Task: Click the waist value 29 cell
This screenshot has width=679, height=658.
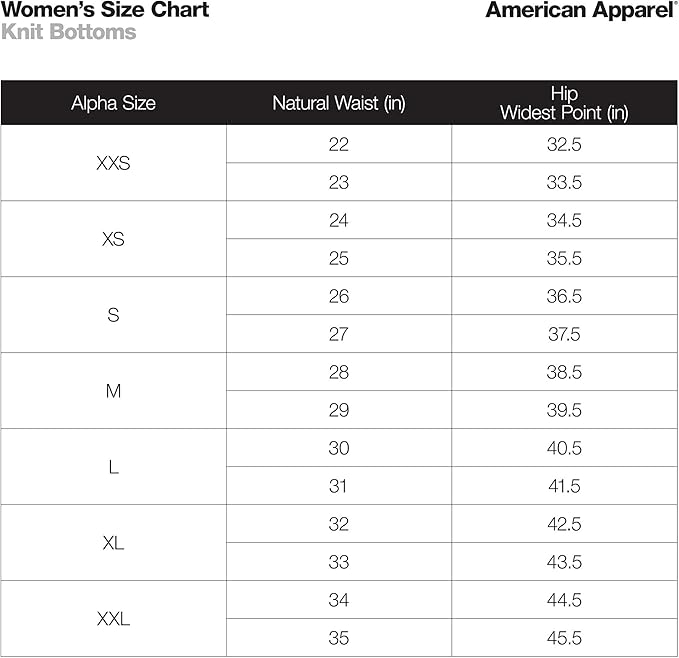Action: 339,410
